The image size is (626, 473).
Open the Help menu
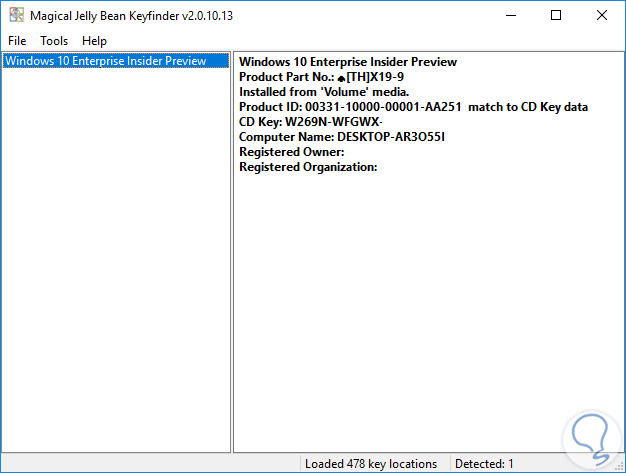(x=94, y=41)
